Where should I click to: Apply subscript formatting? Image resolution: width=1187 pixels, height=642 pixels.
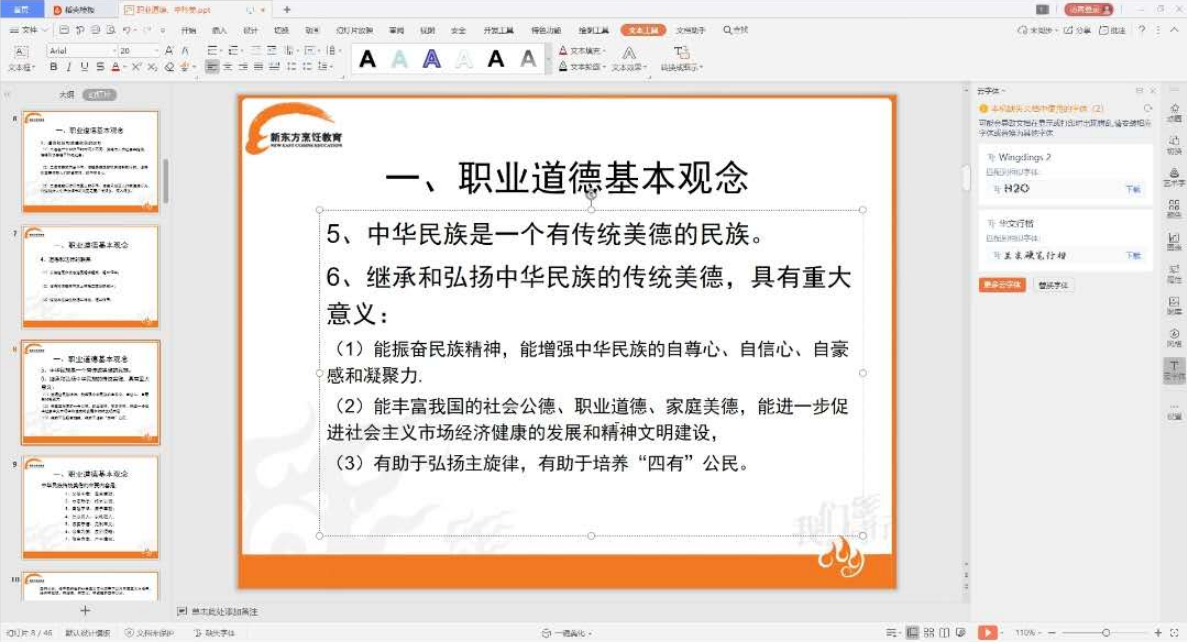pos(152,67)
